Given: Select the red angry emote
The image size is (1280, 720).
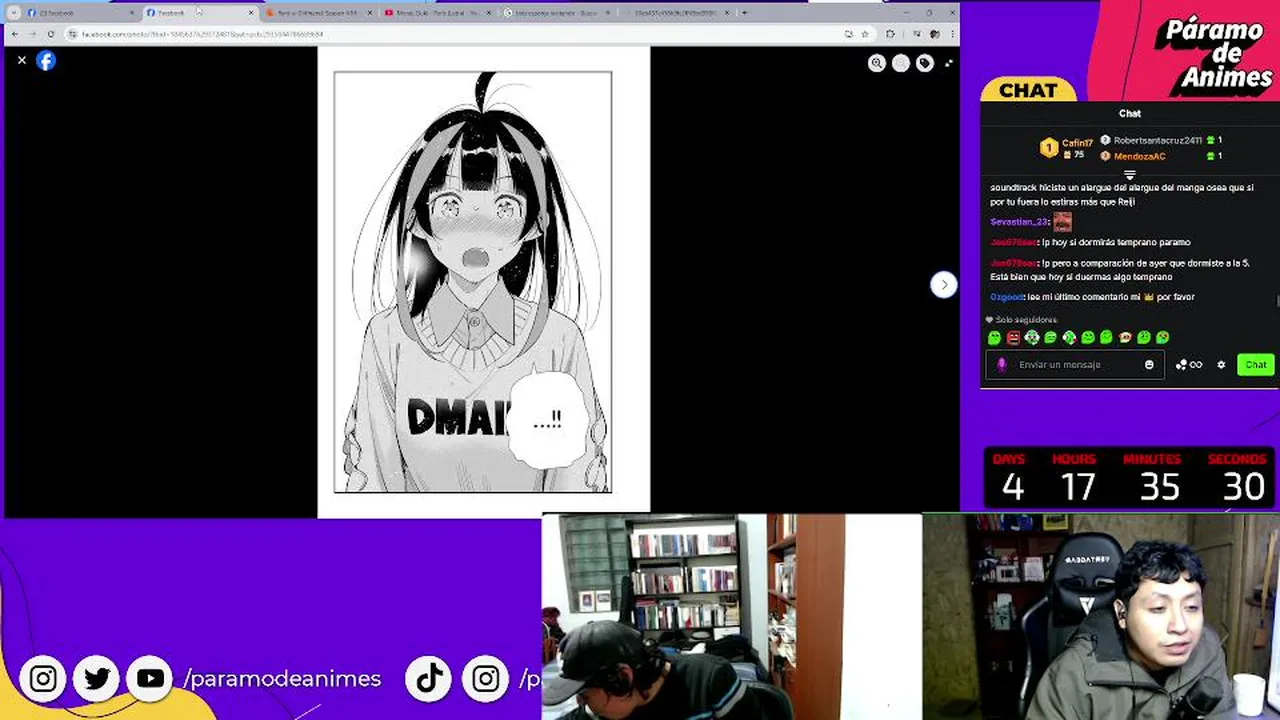Looking at the screenshot, I should [x=1013, y=338].
